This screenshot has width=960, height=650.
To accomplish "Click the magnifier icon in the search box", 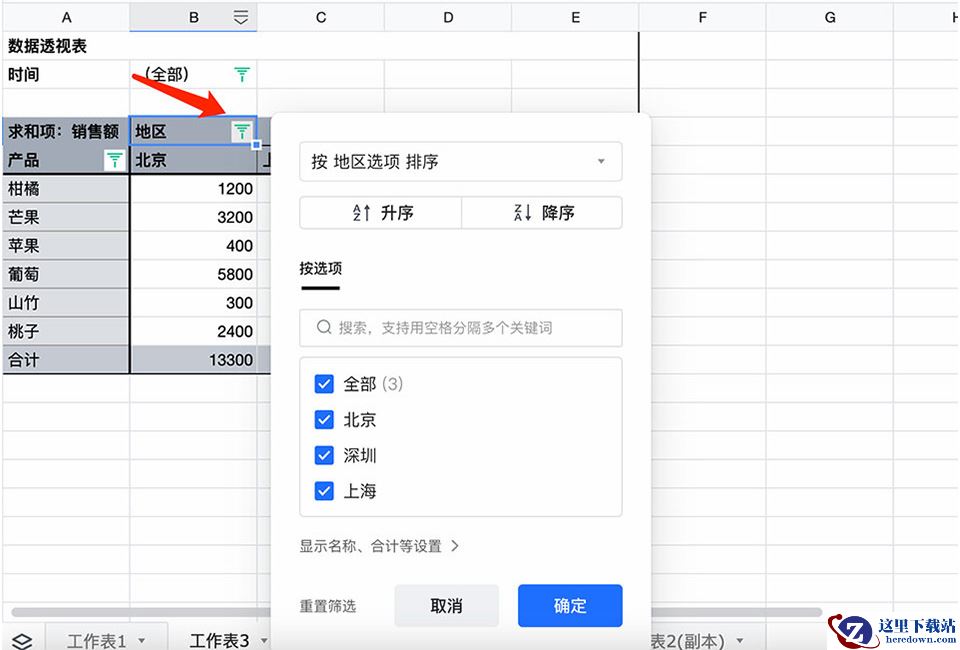I will click(x=323, y=327).
